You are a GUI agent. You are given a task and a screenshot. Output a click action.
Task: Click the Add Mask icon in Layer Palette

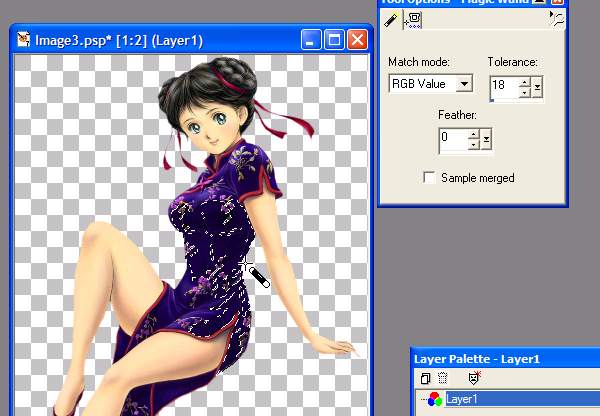pos(474,378)
